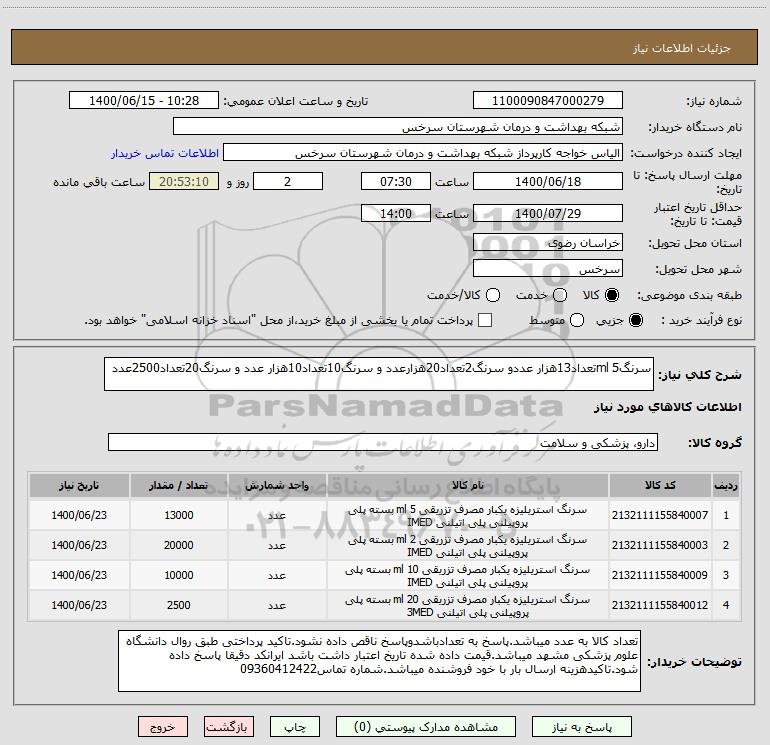The height and width of the screenshot is (745, 770).
Task: Click the 5 ml syringe product name
Action: [468, 516]
